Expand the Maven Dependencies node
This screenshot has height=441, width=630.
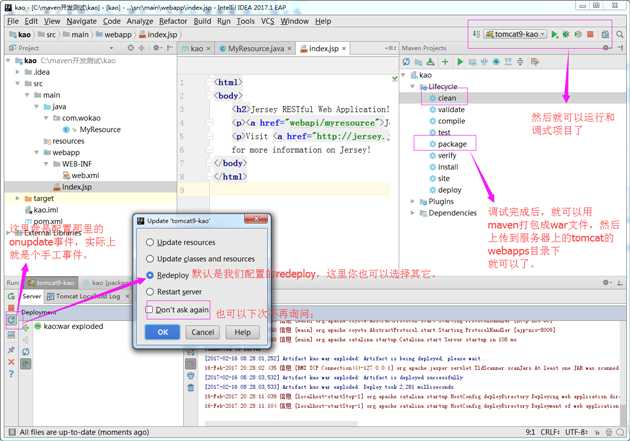(413, 213)
